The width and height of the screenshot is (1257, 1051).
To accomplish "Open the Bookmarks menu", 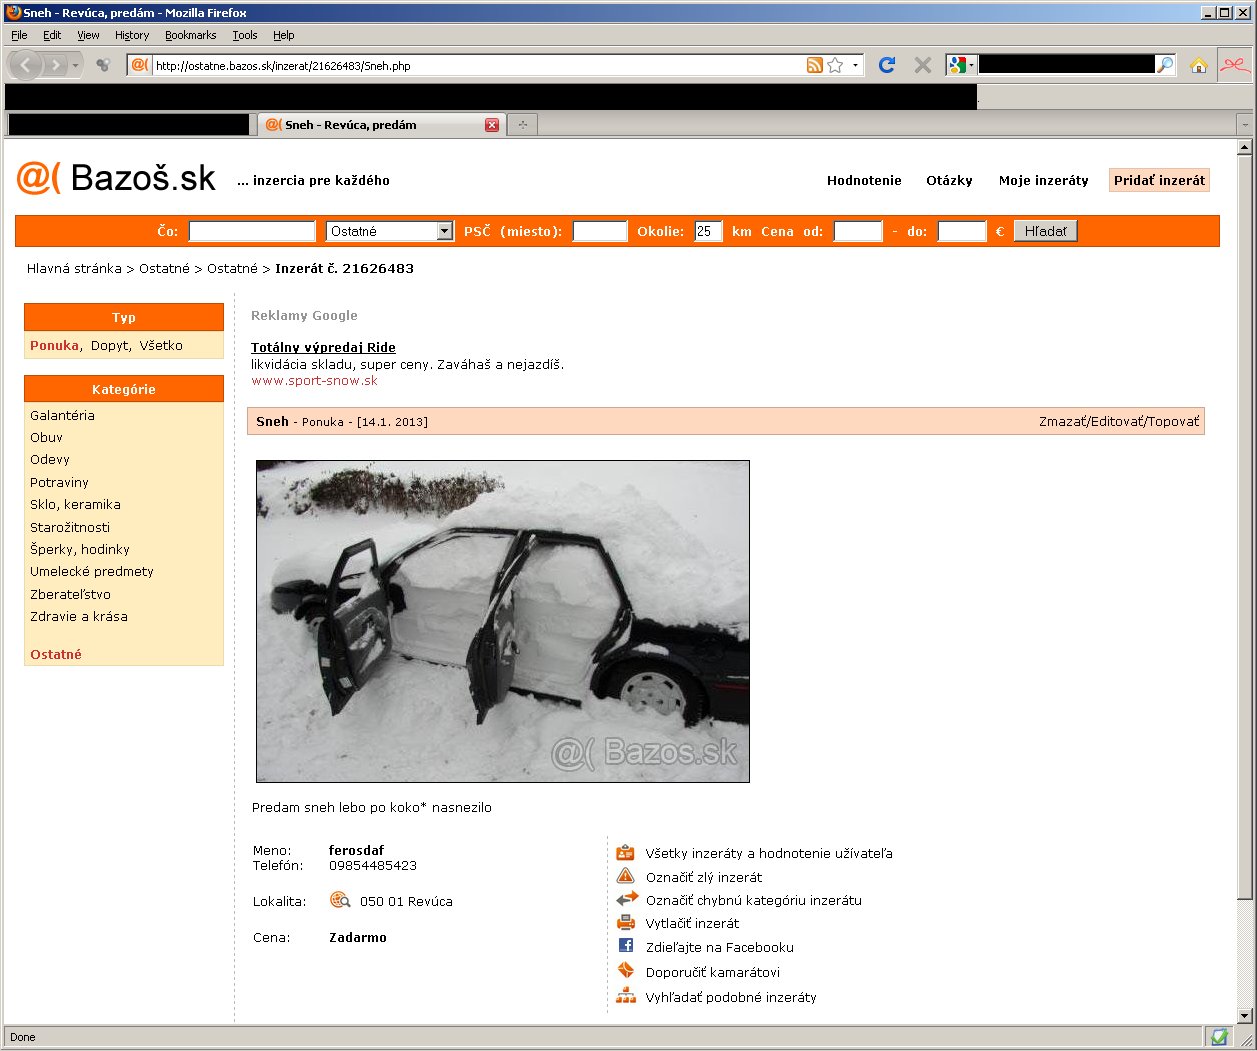I will (x=190, y=35).
